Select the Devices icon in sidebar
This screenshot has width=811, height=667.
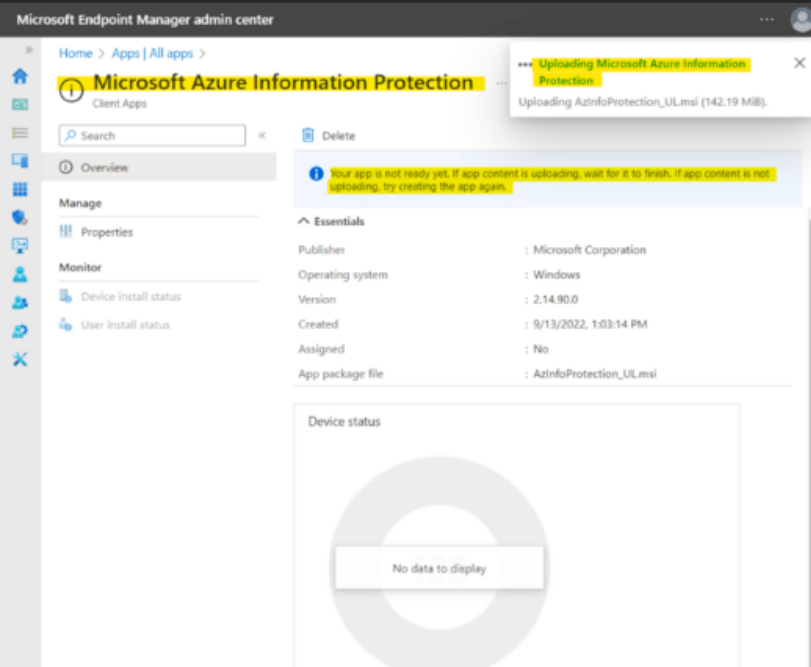(x=19, y=160)
